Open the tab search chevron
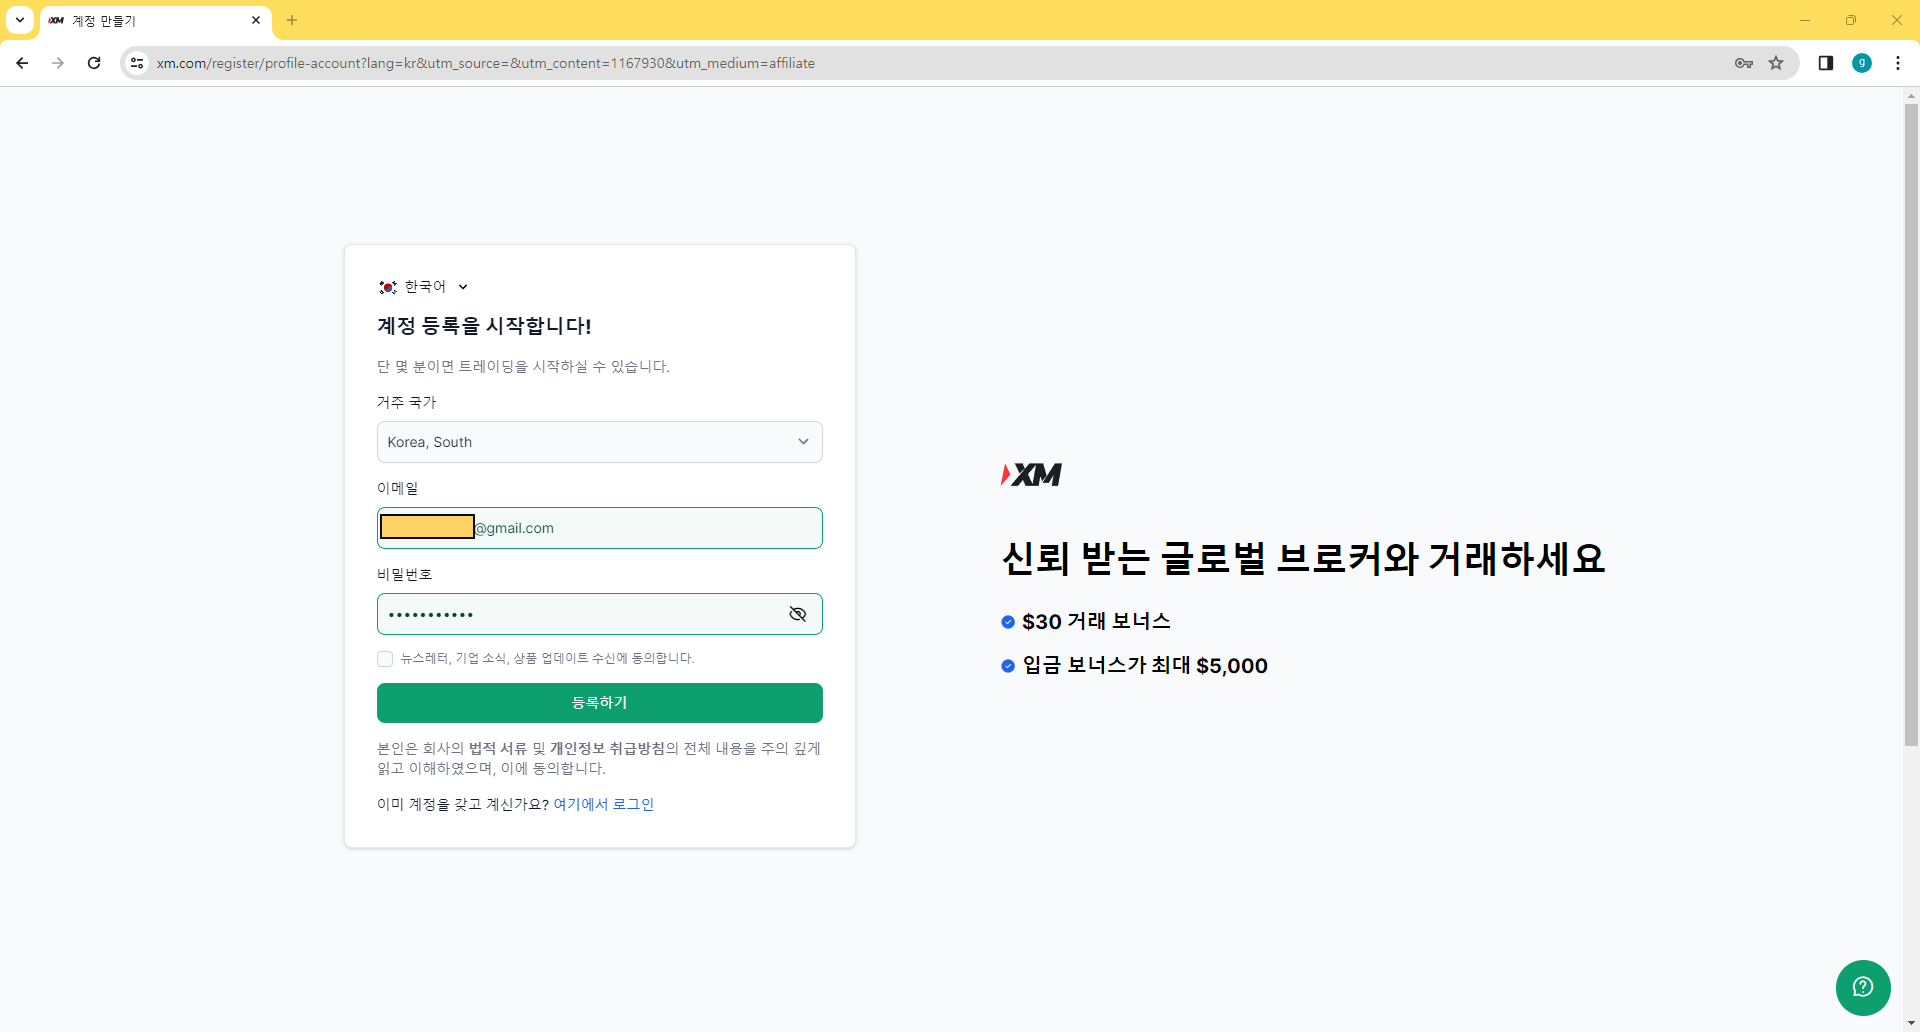 (18, 20)
